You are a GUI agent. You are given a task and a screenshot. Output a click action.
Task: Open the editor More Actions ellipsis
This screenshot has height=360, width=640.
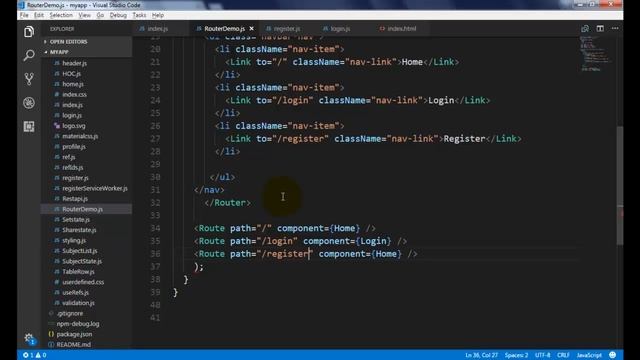tap(615, 29)
